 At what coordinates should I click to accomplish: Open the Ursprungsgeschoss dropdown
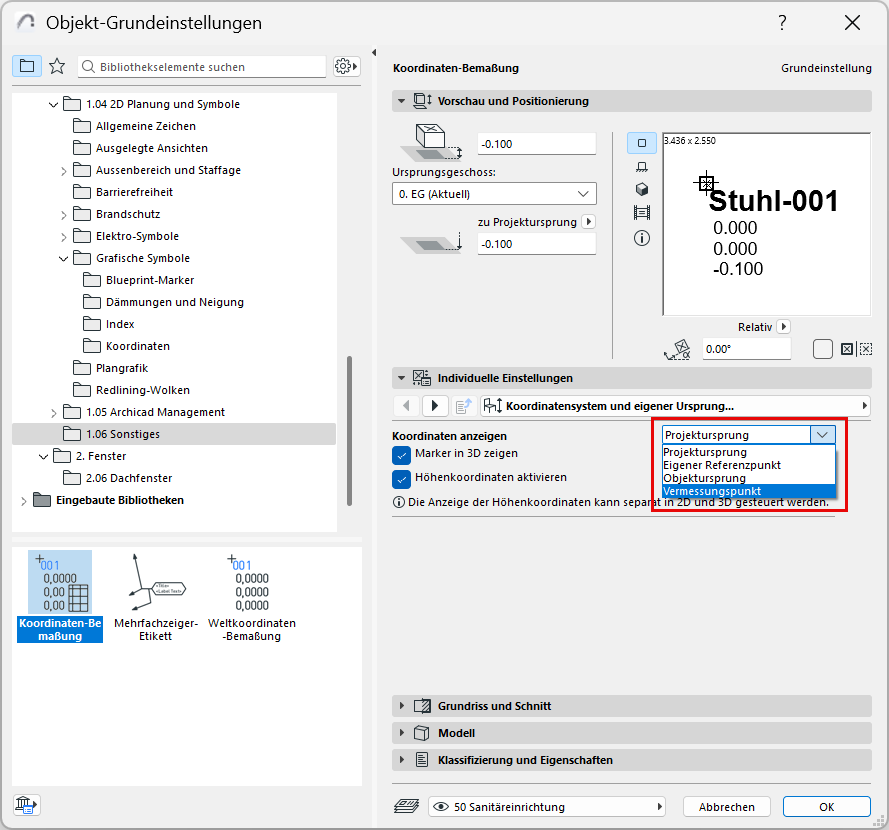click(494, 194)
